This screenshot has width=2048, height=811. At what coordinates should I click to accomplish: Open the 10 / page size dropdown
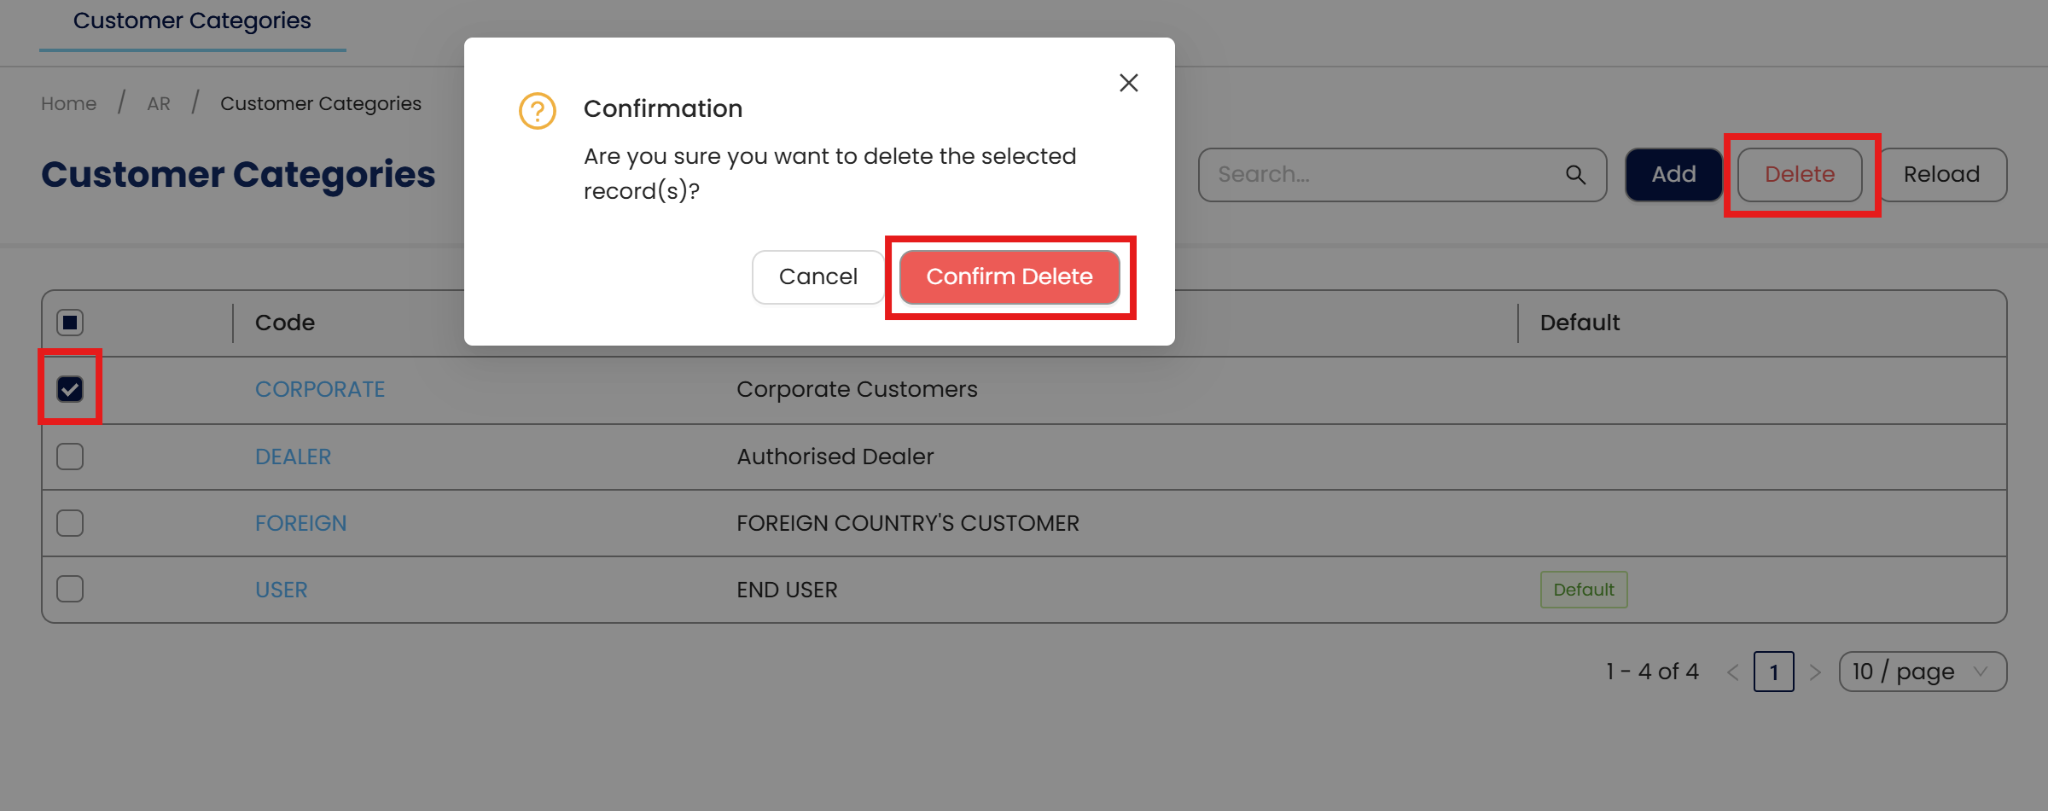coord(1921,672)
